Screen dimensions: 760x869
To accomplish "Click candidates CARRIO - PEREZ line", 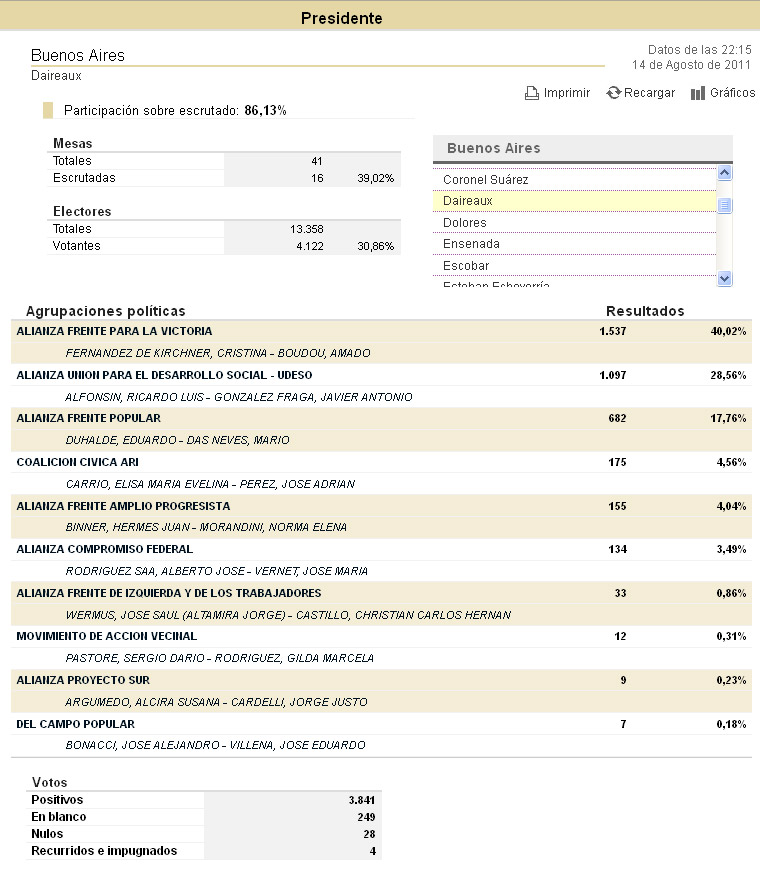I will [x=210, y=484].
